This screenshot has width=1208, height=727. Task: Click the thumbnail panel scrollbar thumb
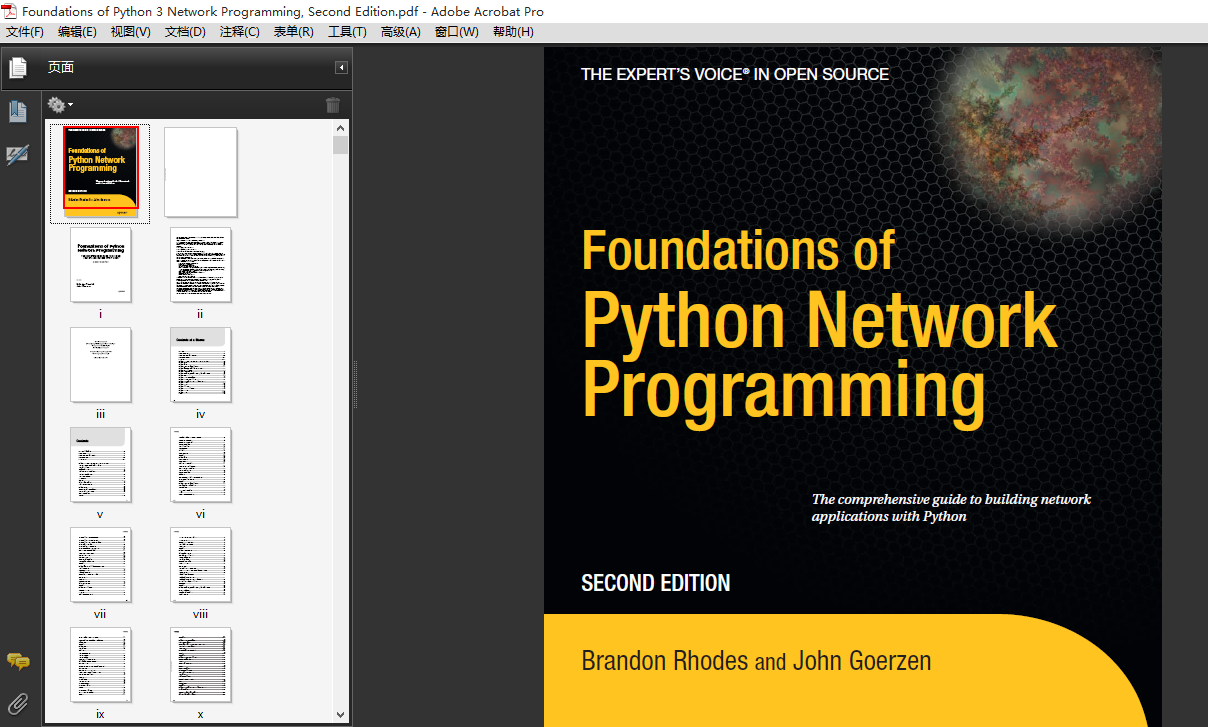(340, 146)
